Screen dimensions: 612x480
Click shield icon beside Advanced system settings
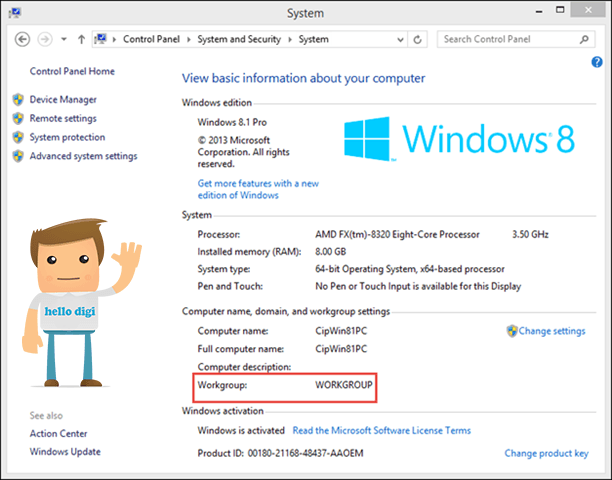[x=18, y=156]
